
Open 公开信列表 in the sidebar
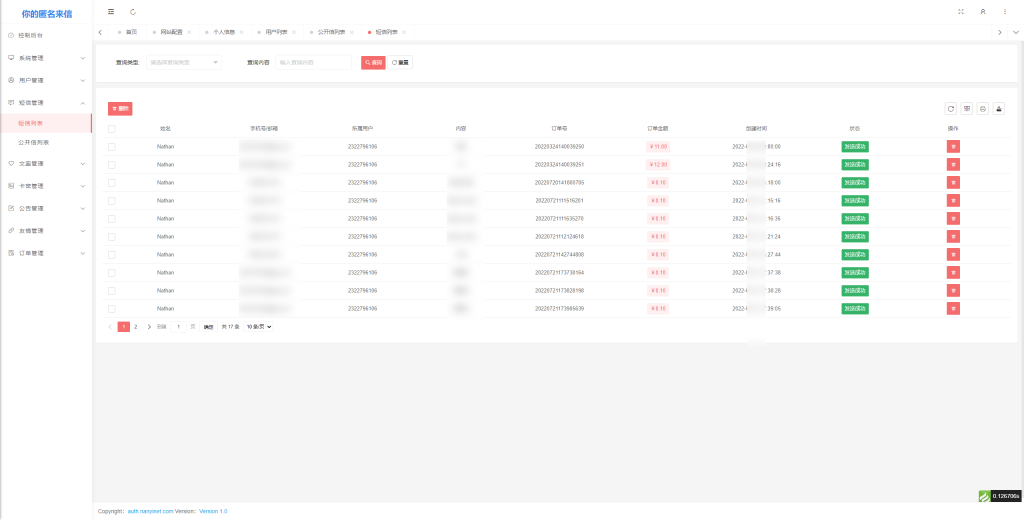tap(34, 142)
